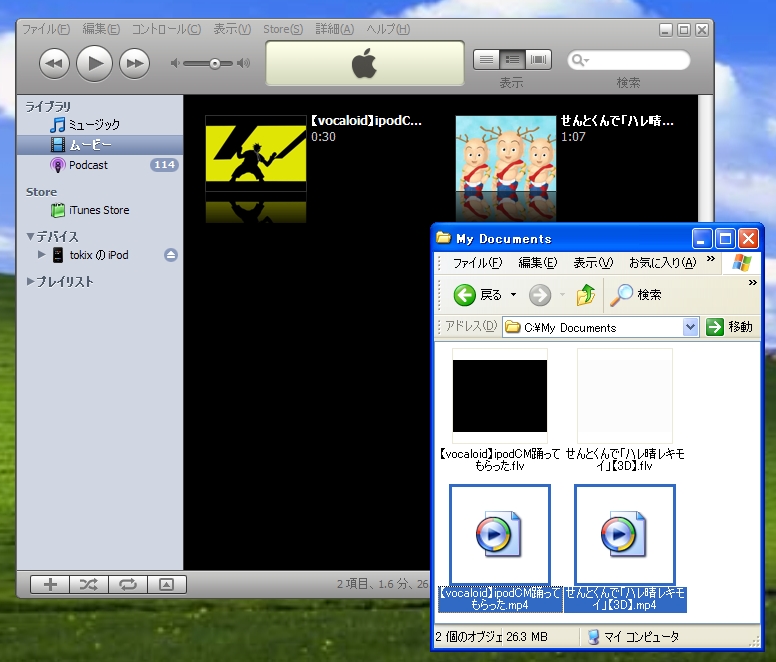
Task: Select tokix の iPod device
Action: (x=99, y=255)
